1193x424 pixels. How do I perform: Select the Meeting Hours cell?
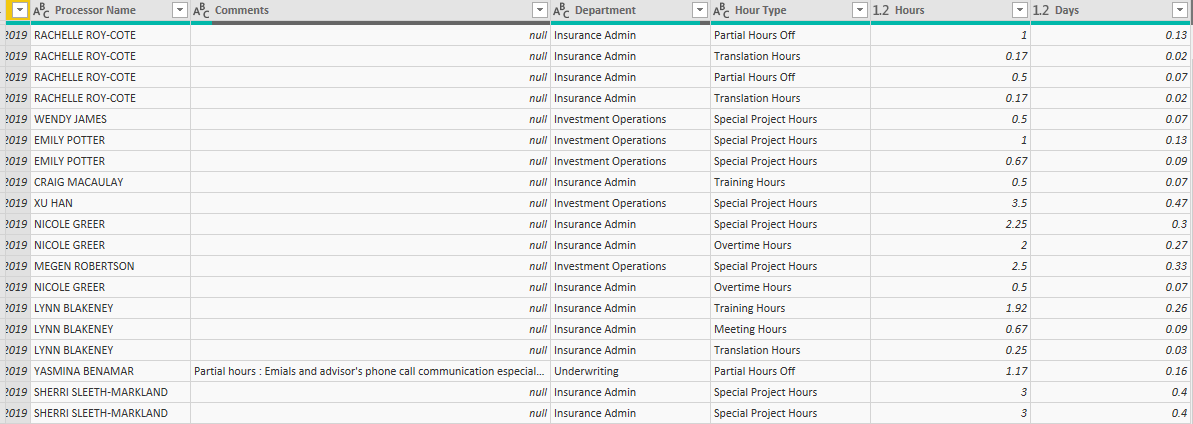pyautogui.click(x=790, y=330)
